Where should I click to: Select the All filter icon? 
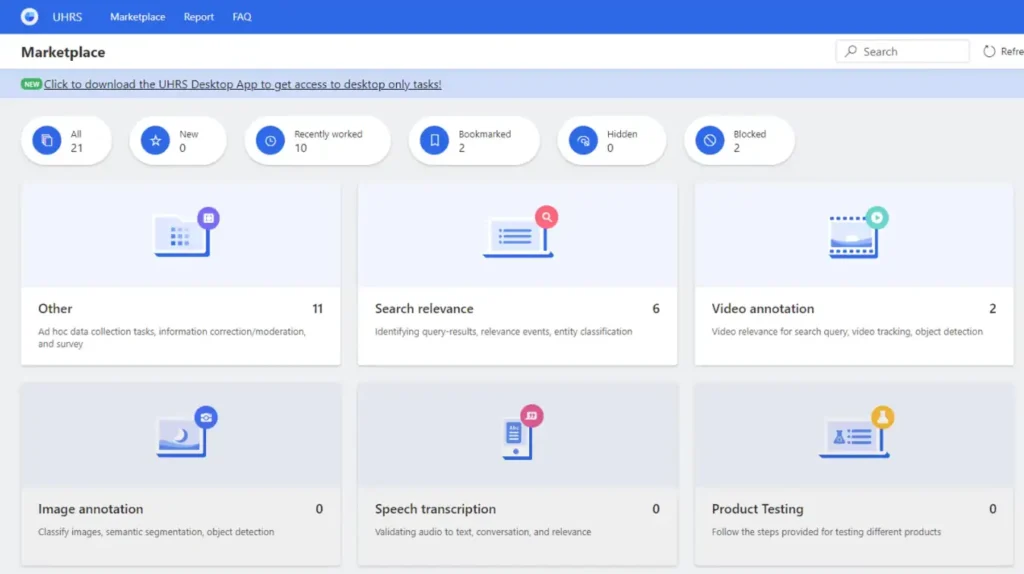point(47,140)
